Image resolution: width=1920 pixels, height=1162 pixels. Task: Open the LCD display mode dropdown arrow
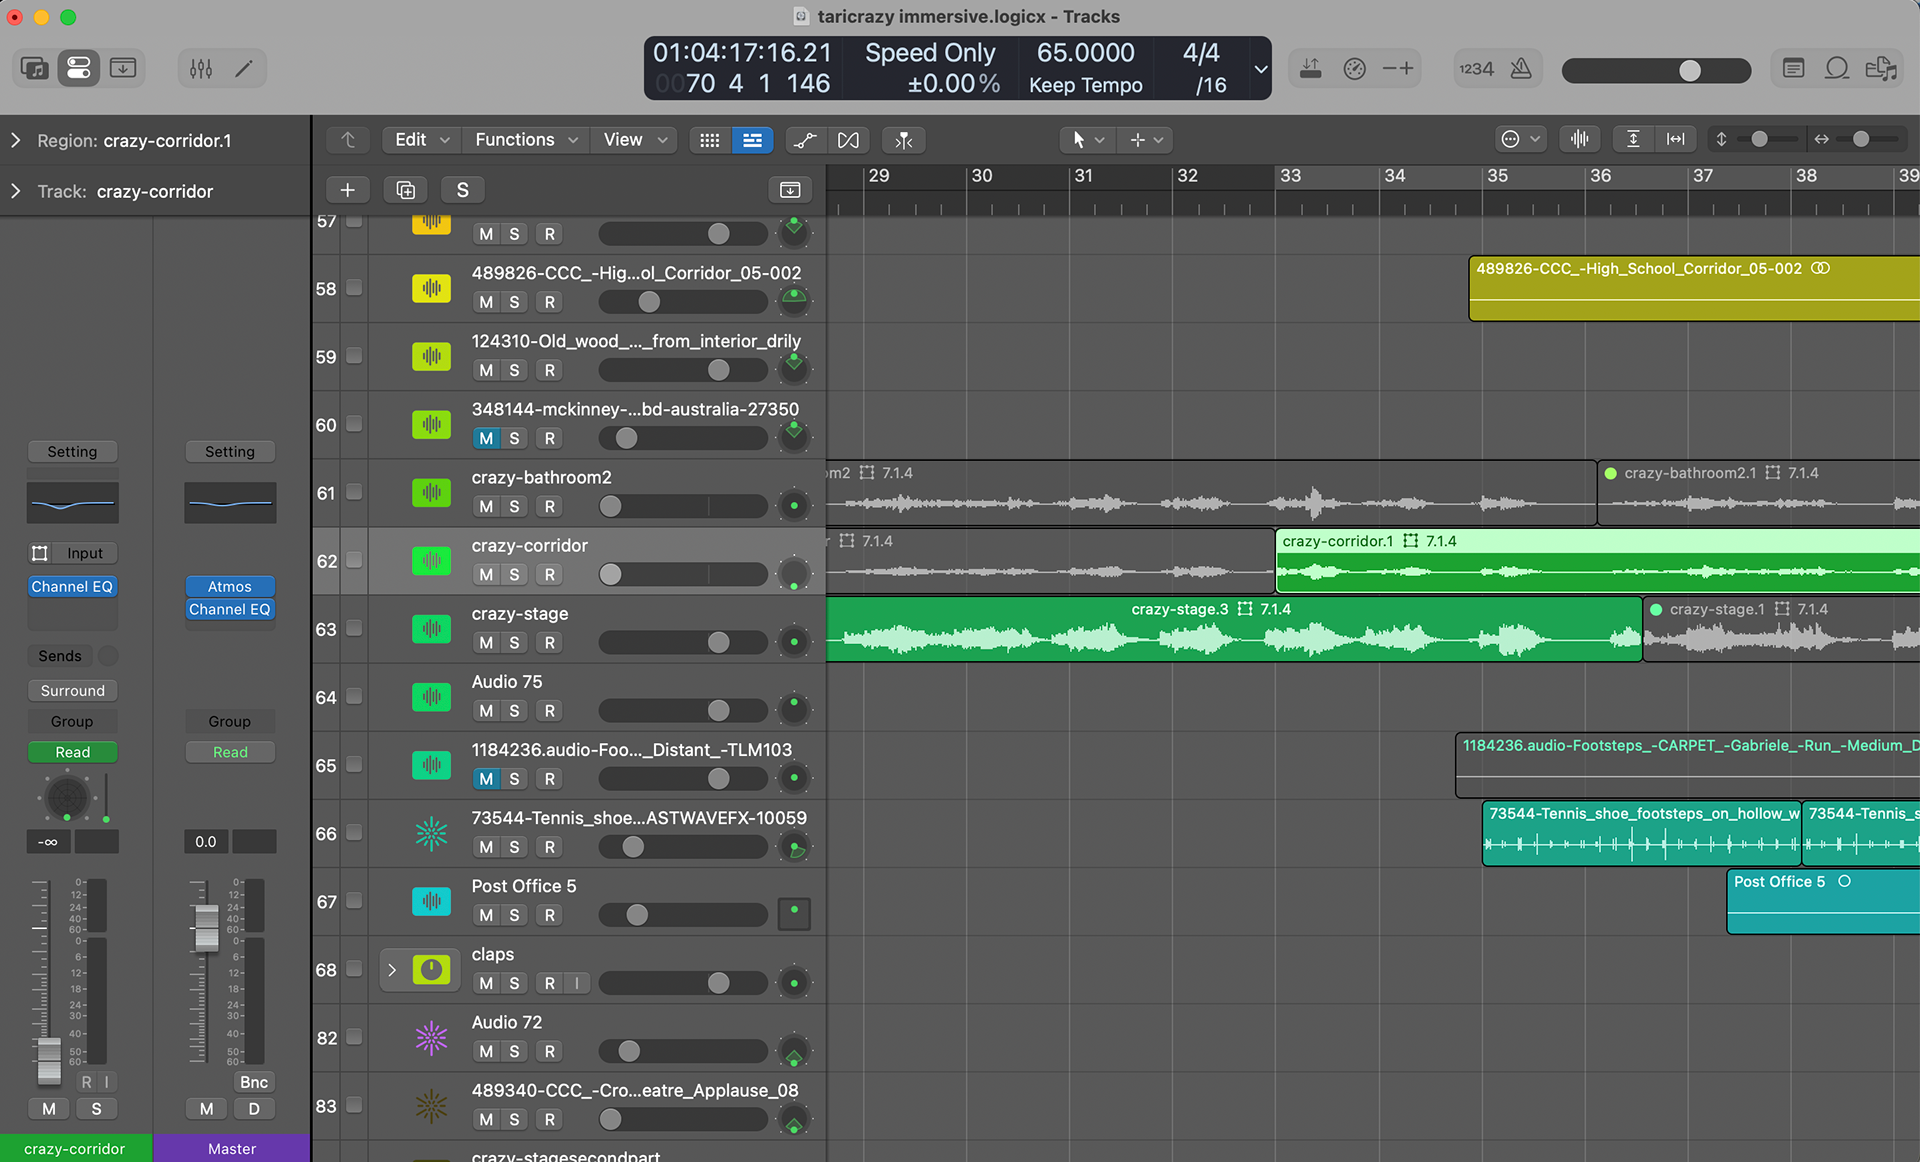[x=1260, y=69]
